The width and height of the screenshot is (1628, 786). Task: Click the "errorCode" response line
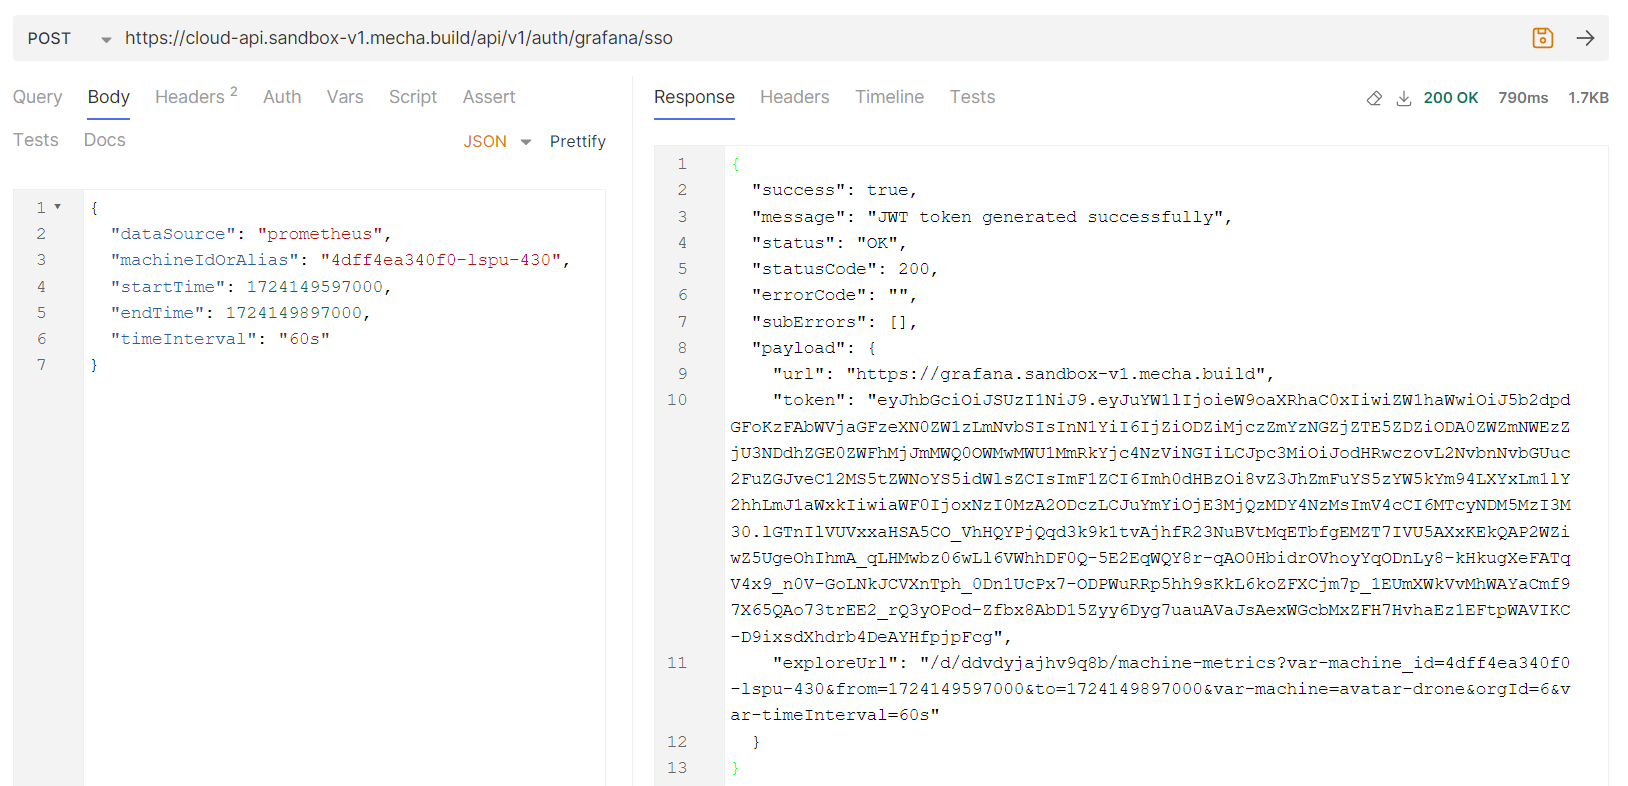pyautogui.click(x=834, y=295)
